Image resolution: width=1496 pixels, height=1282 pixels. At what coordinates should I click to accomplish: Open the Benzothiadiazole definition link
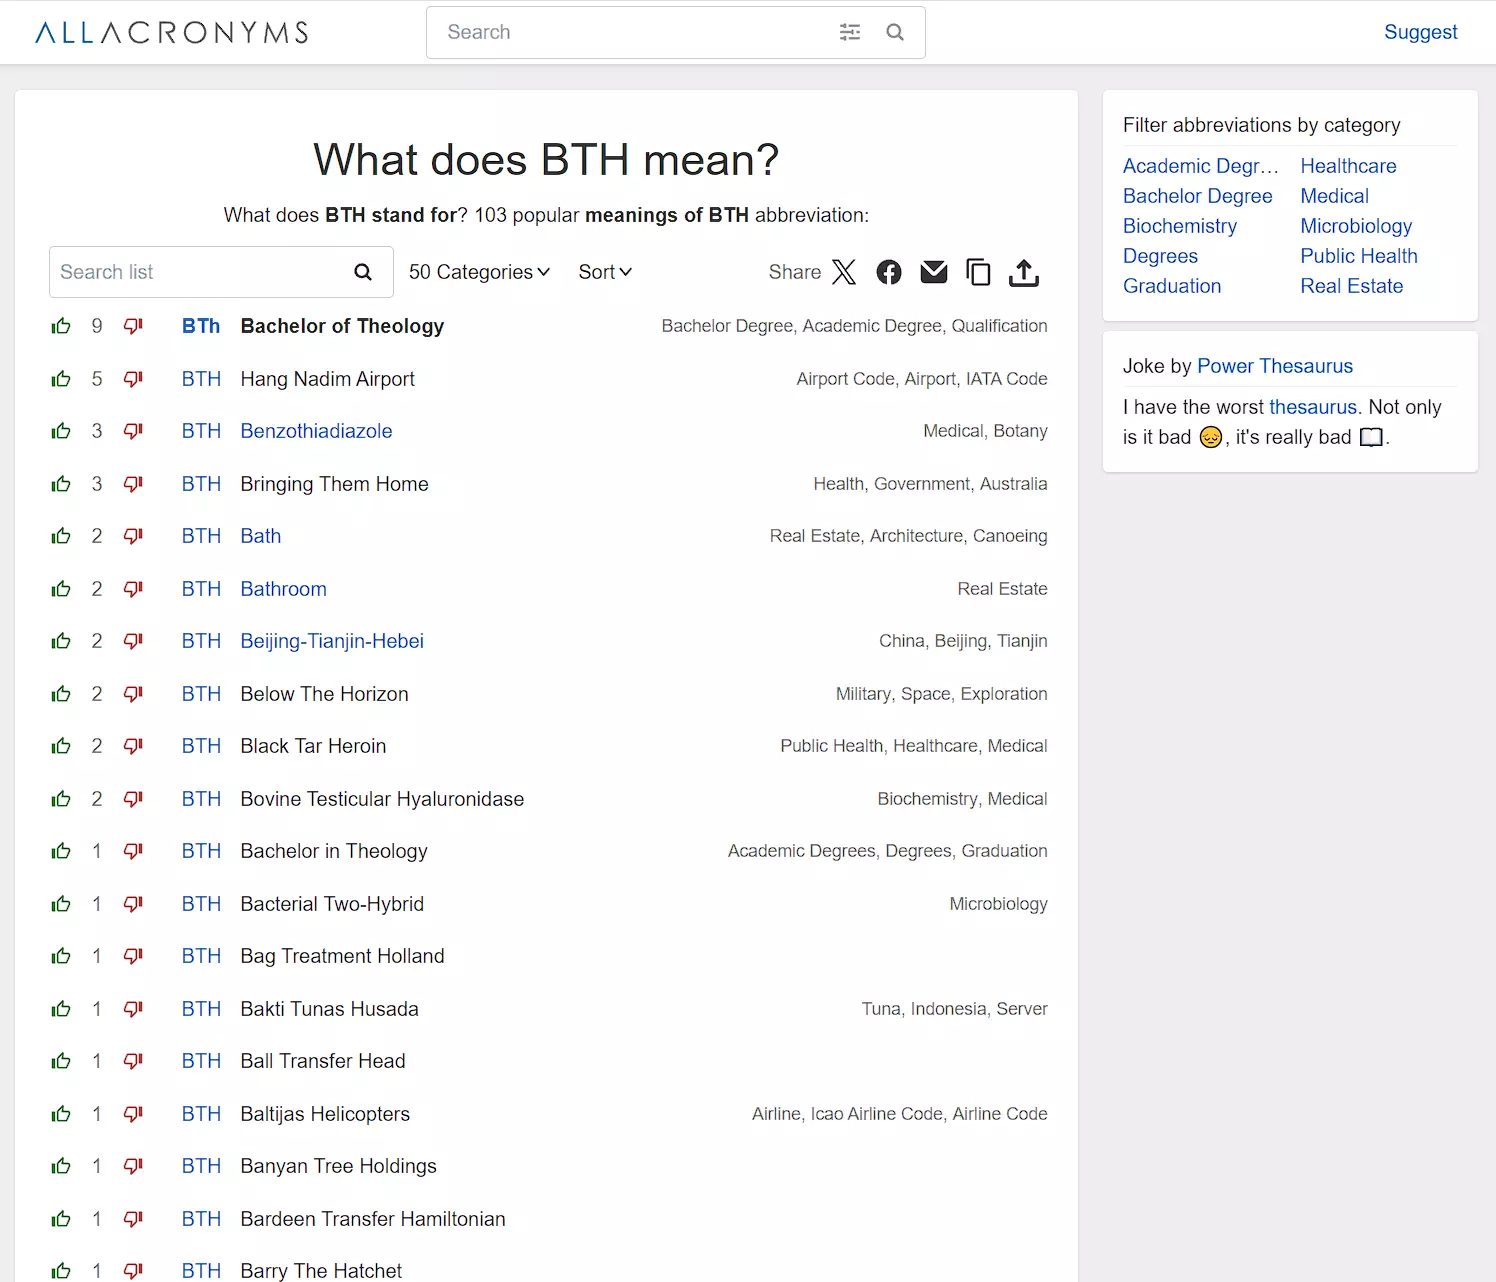point(316,431)
